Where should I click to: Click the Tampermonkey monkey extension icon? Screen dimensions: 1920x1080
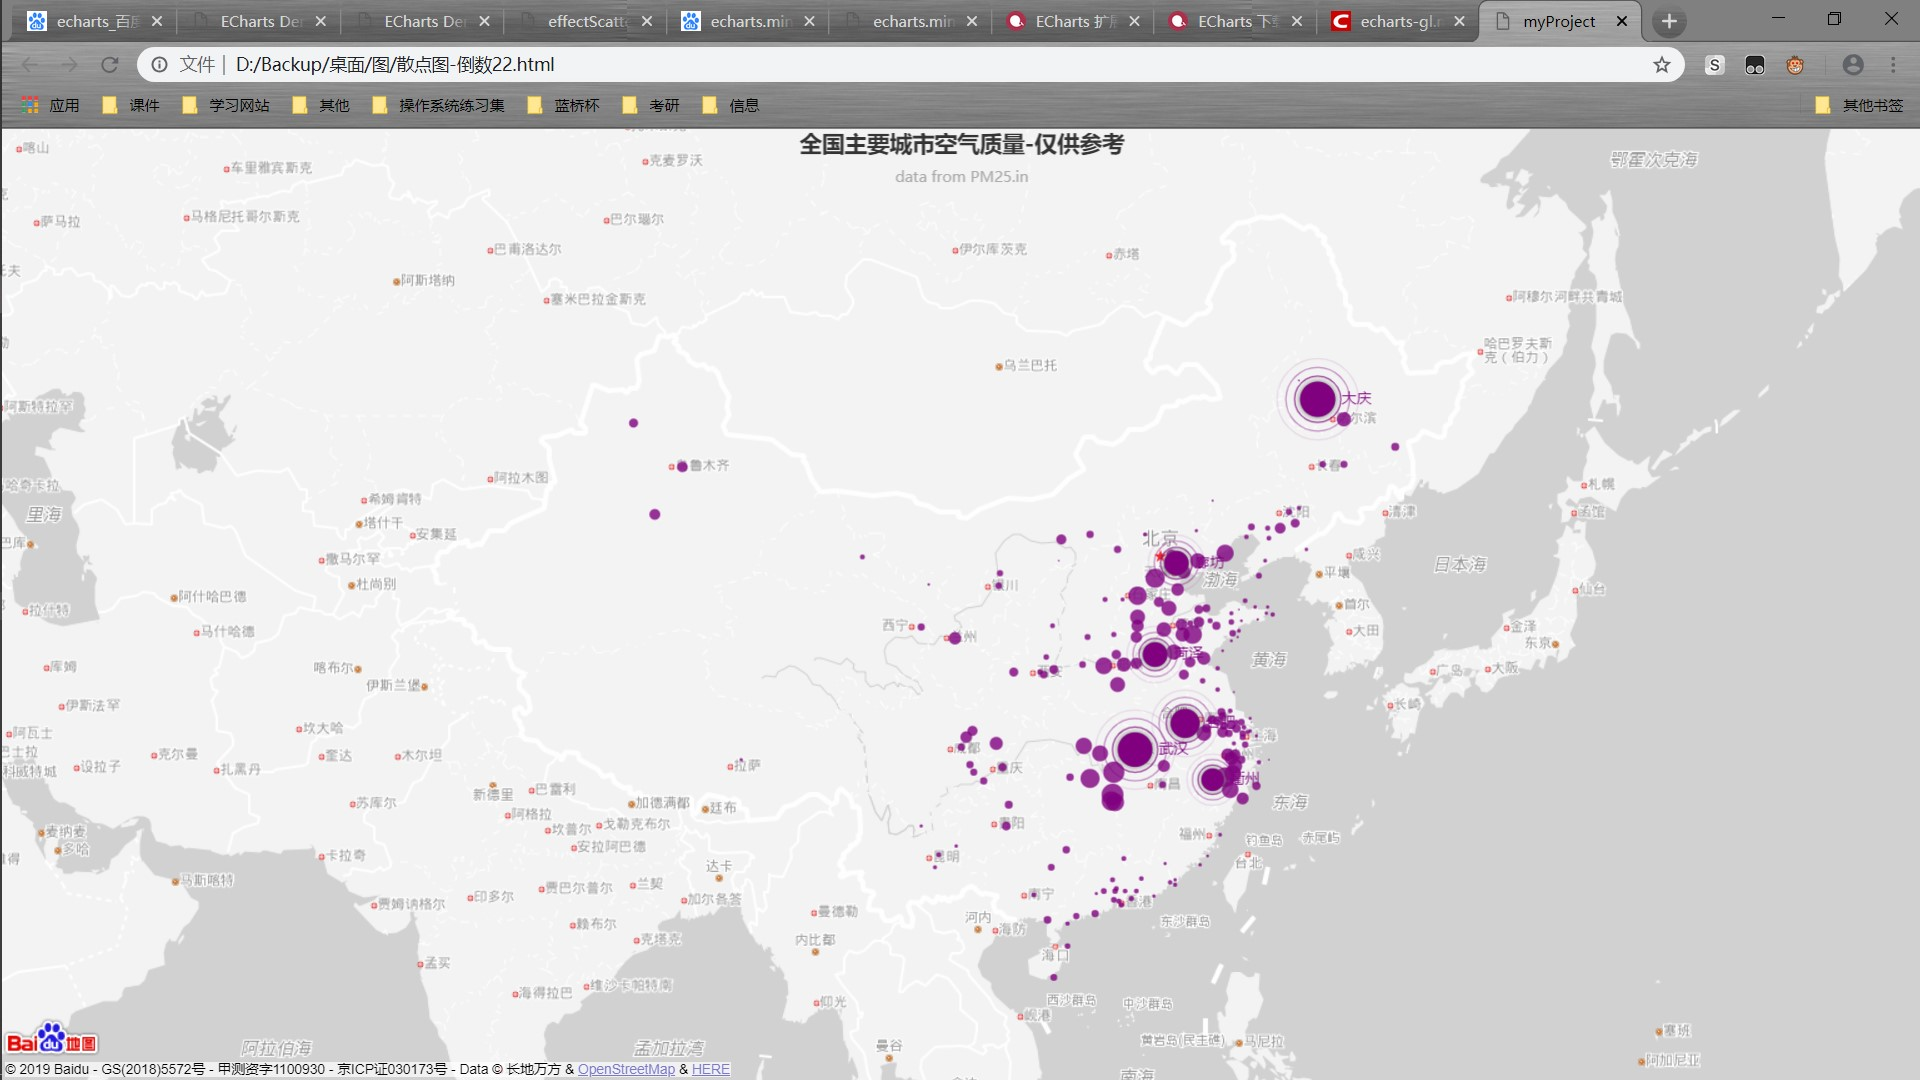point(1795,65)
